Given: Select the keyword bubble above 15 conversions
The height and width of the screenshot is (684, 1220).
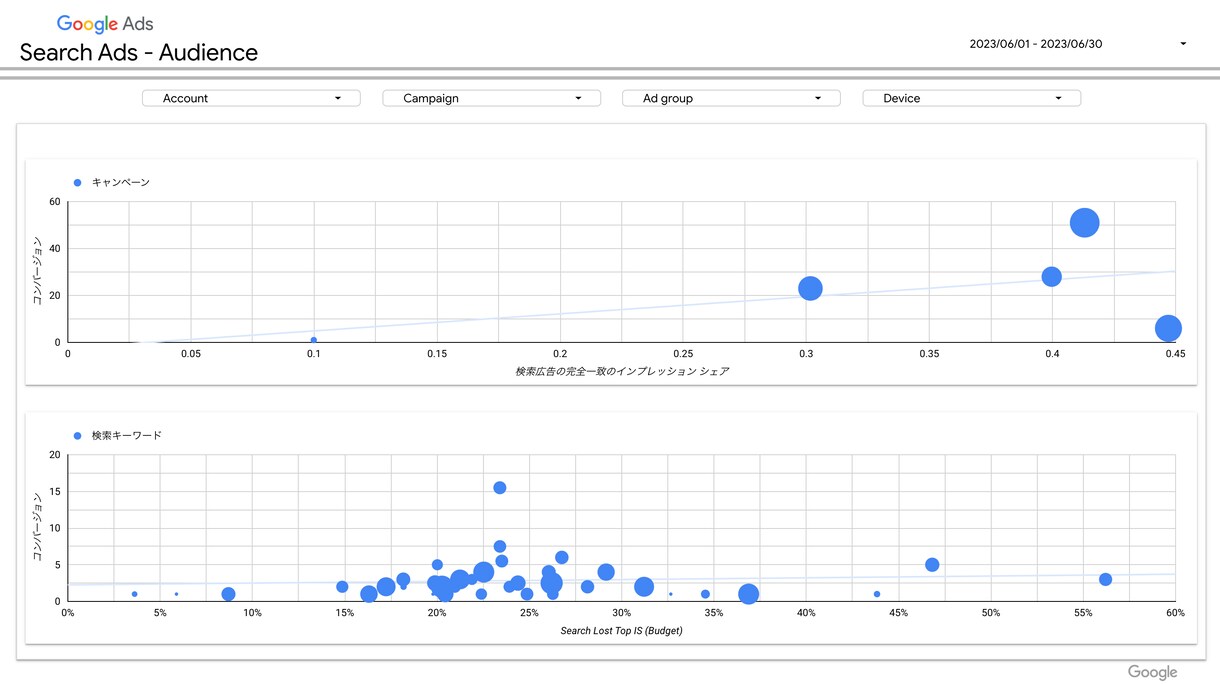Looking at the screenshot, I should click(x=500, y=488).
